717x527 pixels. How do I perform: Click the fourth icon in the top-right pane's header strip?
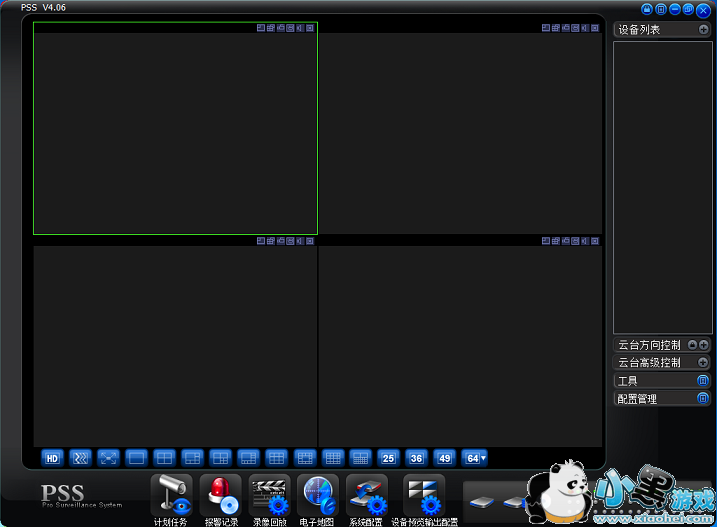click(x=575, y=28)
